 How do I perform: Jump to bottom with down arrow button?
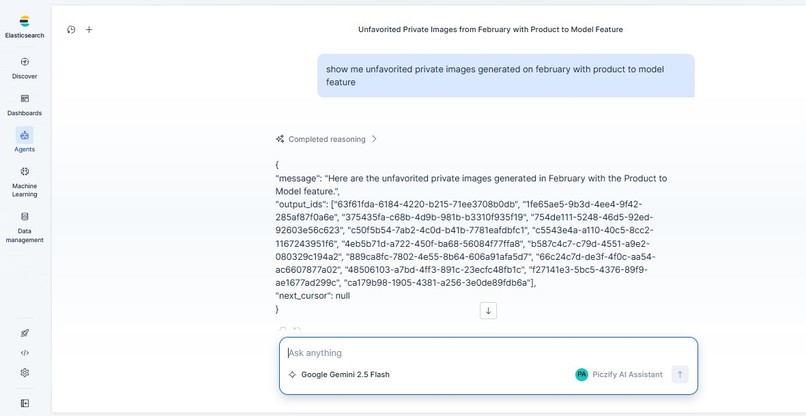point(488,311)
